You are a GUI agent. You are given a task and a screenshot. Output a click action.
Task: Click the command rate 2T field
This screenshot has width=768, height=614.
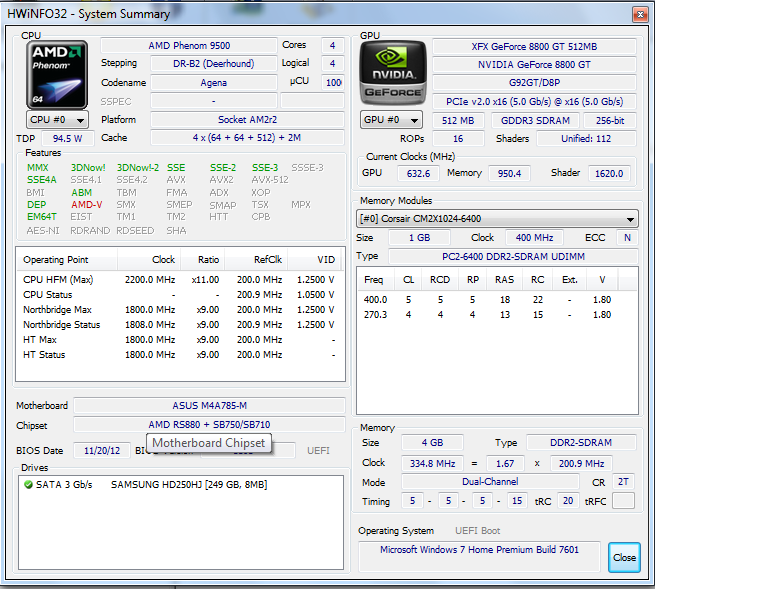pos(623,482)
